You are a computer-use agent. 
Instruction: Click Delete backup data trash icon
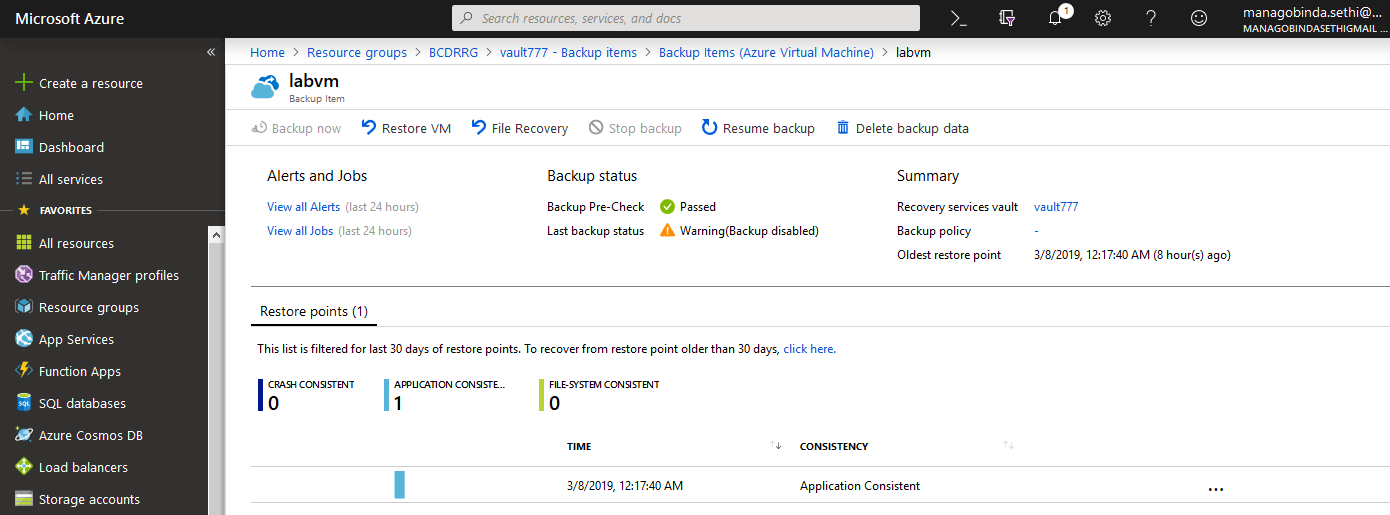pos(843,128)
